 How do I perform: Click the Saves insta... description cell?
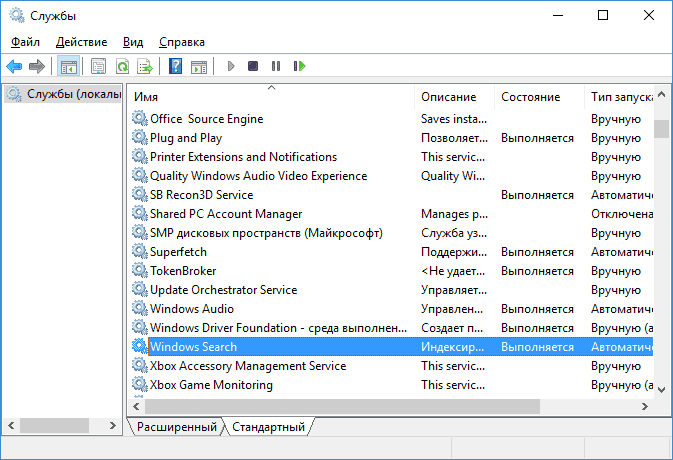(x=454, y=119)
